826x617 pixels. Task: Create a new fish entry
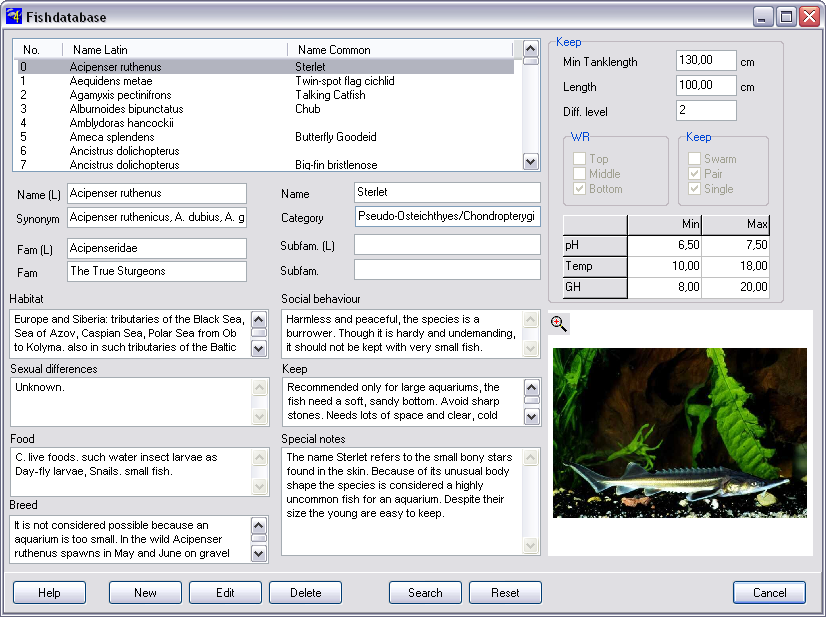coord(145,592)
